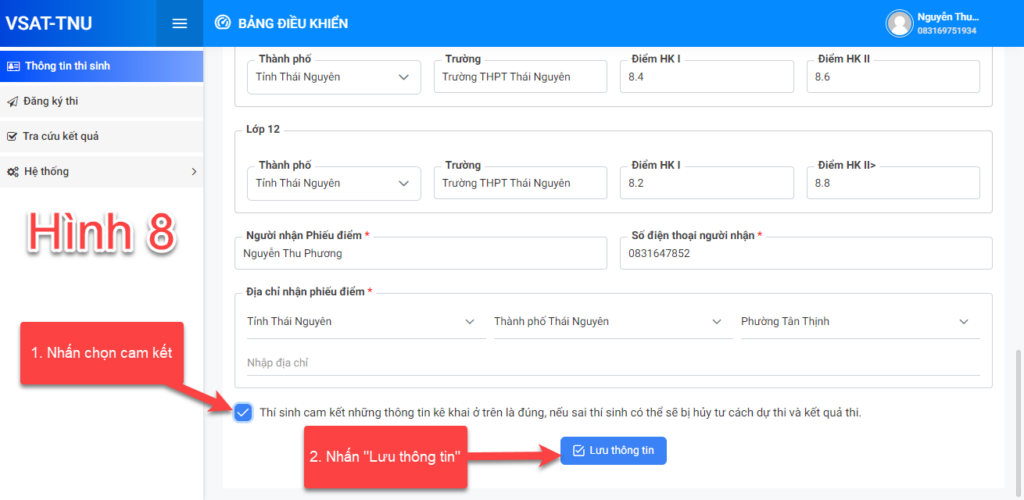Click the dashboard gauge icon in header

pyautogui.click(x=223, y=23)
